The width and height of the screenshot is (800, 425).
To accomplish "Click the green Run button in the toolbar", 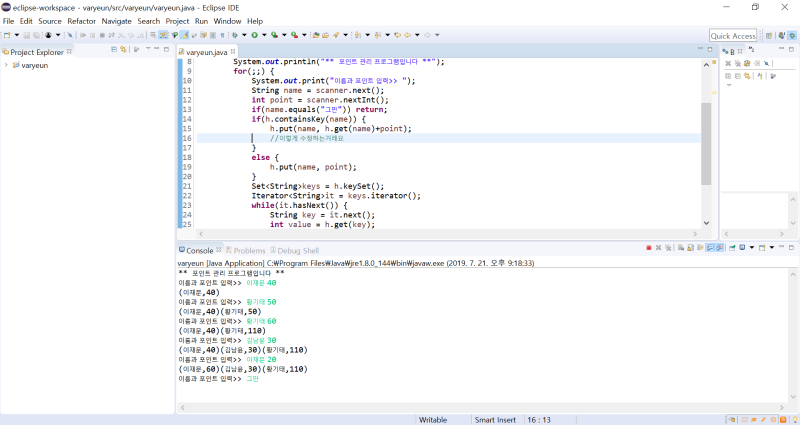I will [x=254, y=35].
